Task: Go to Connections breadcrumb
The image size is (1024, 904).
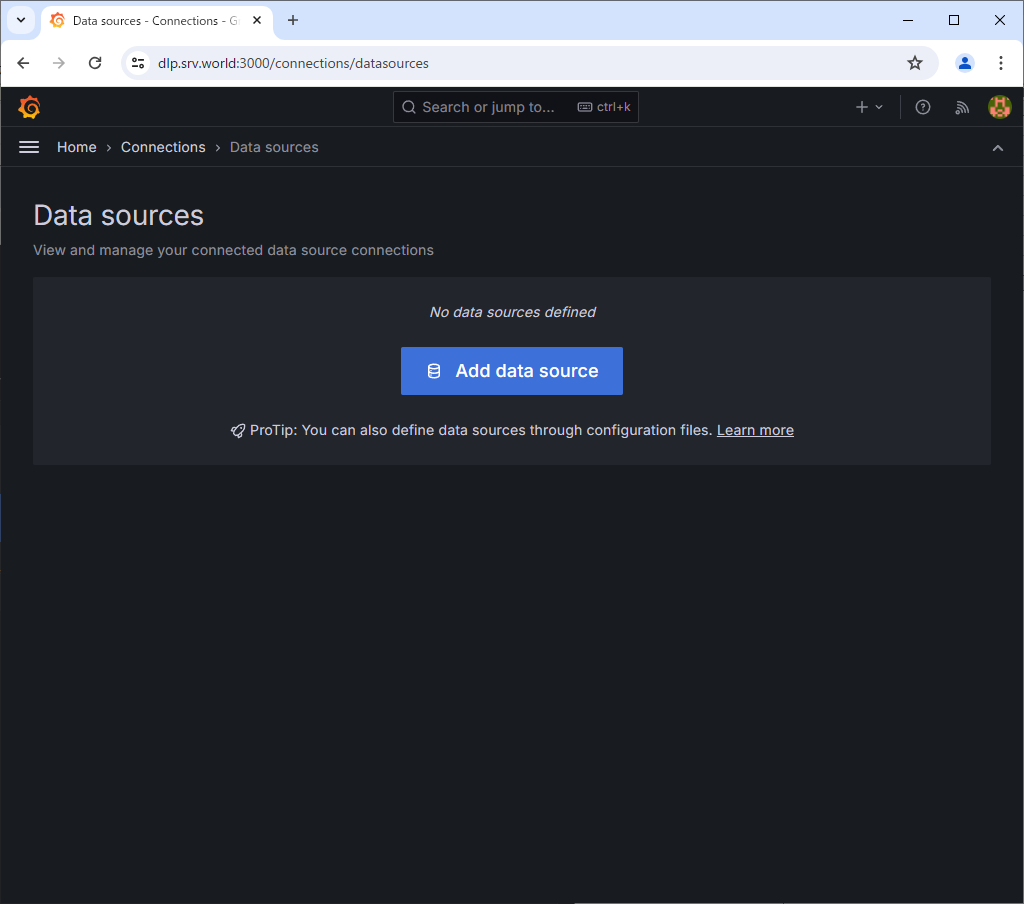Action: (163, 148)
